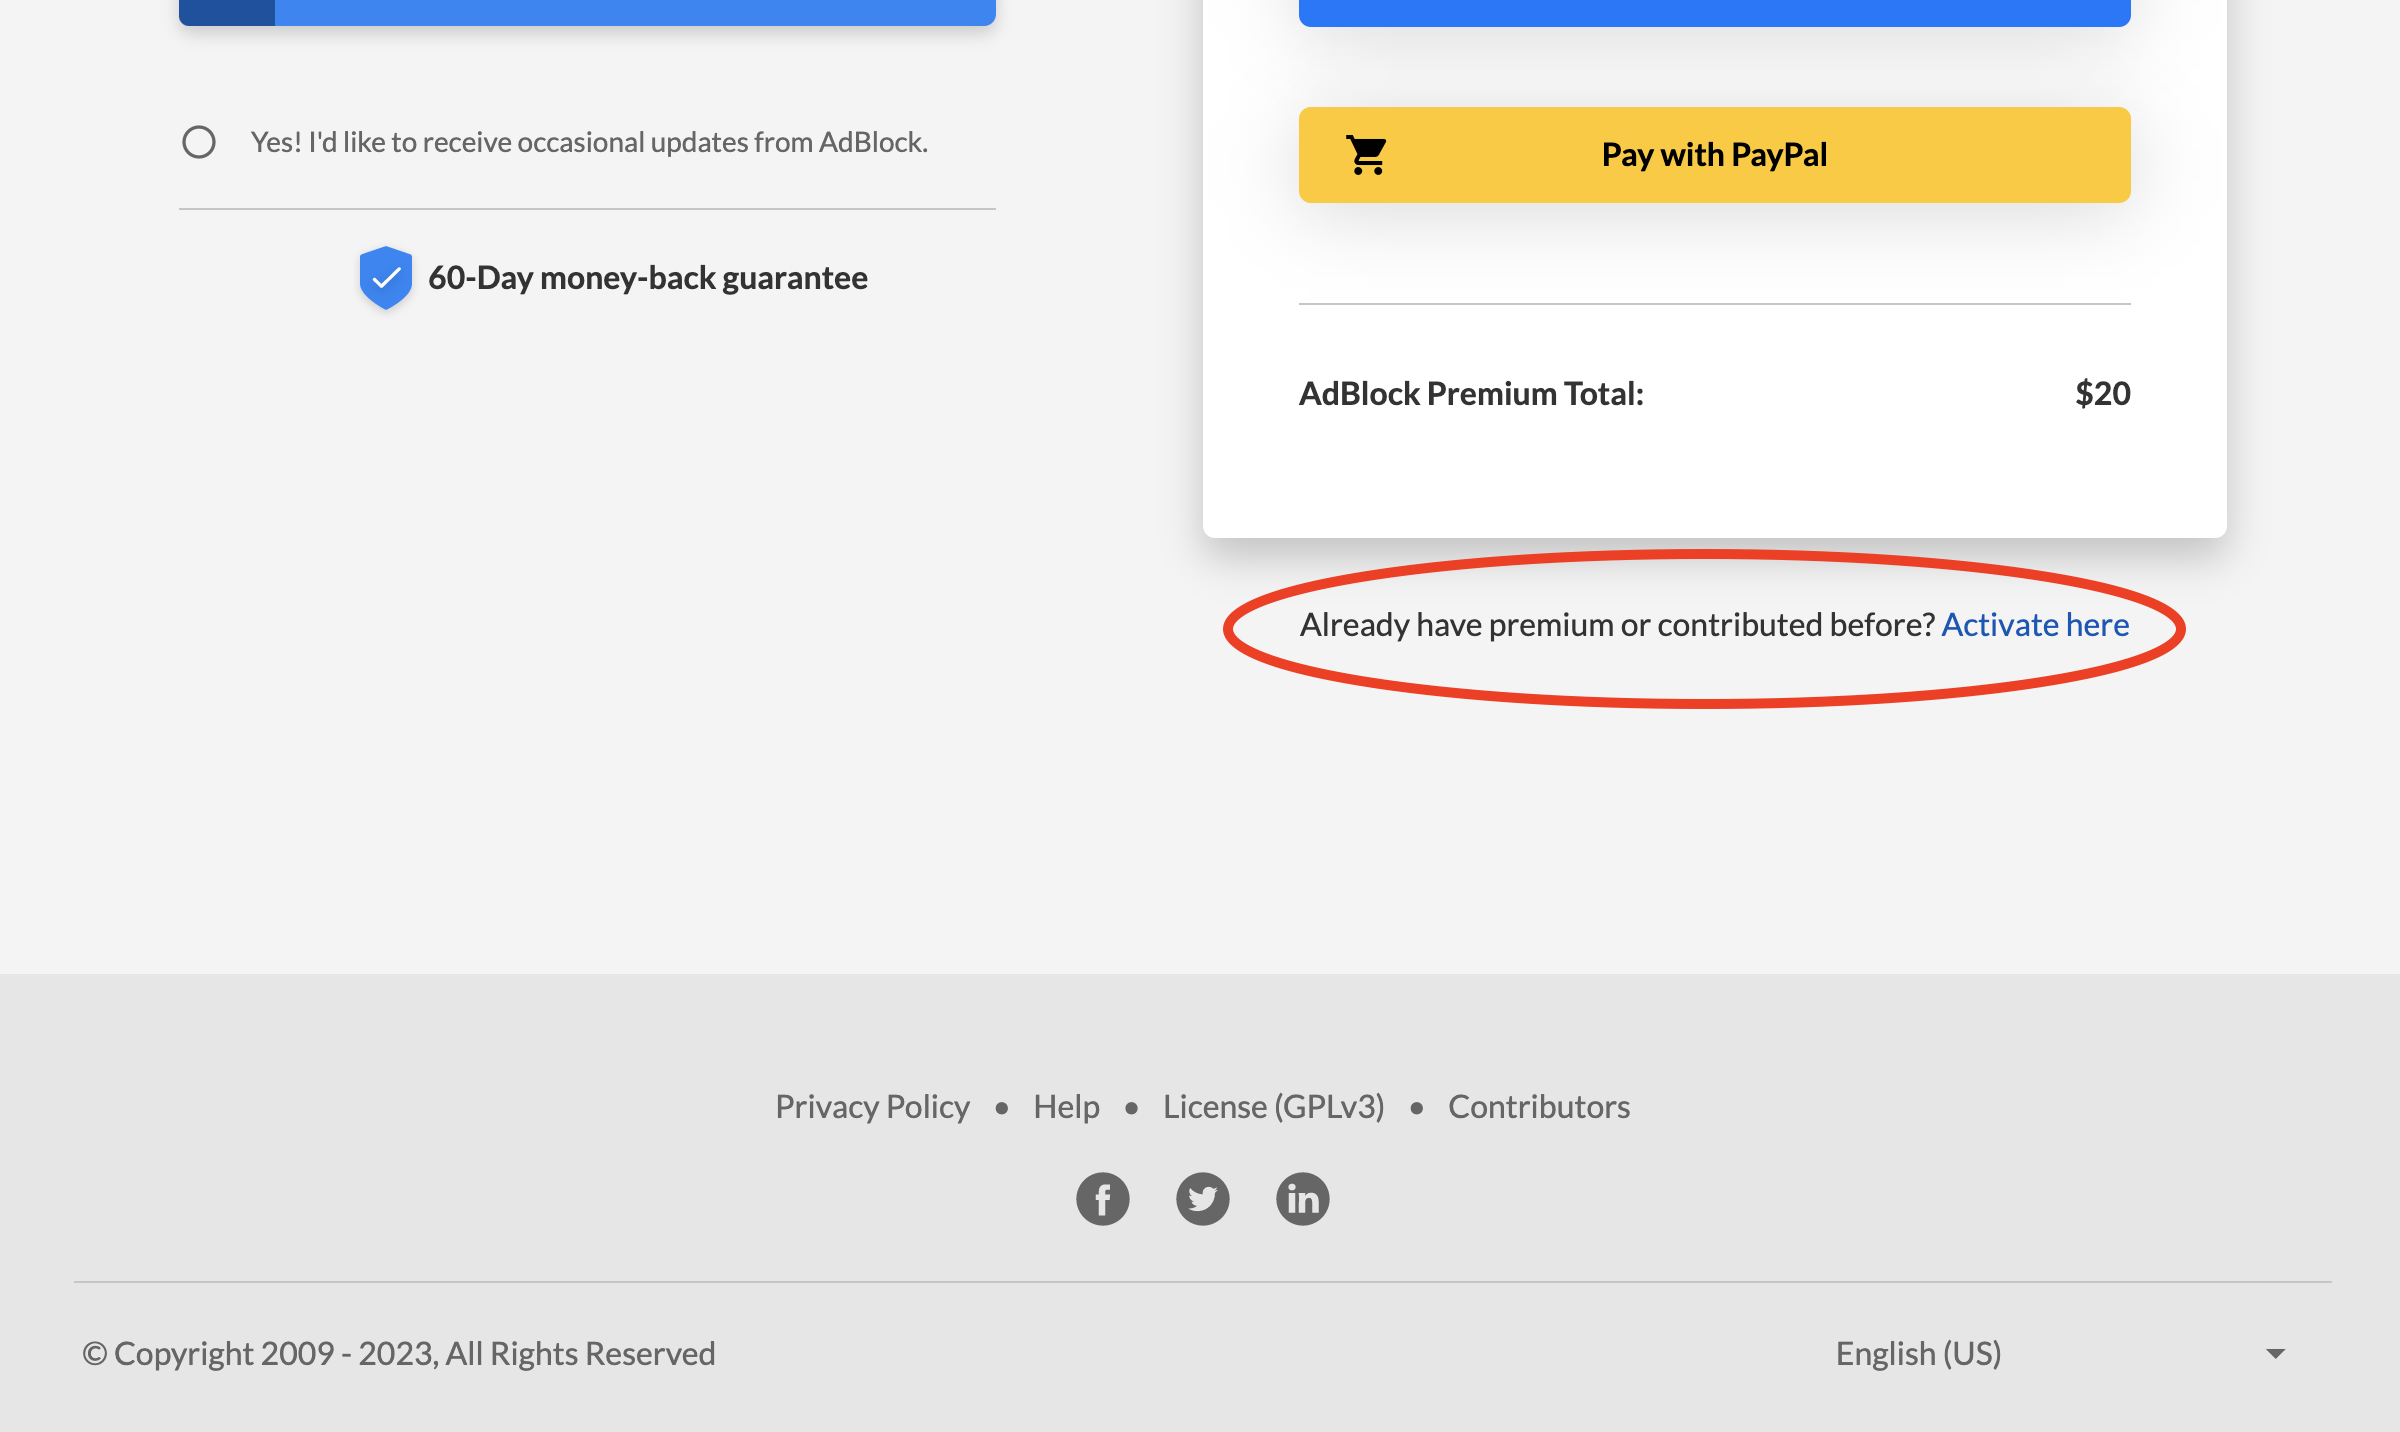Viewport: 2400px width, 1432px height.
Task: Click the AdBlock Premium Total row
Action: point(1471,392)
